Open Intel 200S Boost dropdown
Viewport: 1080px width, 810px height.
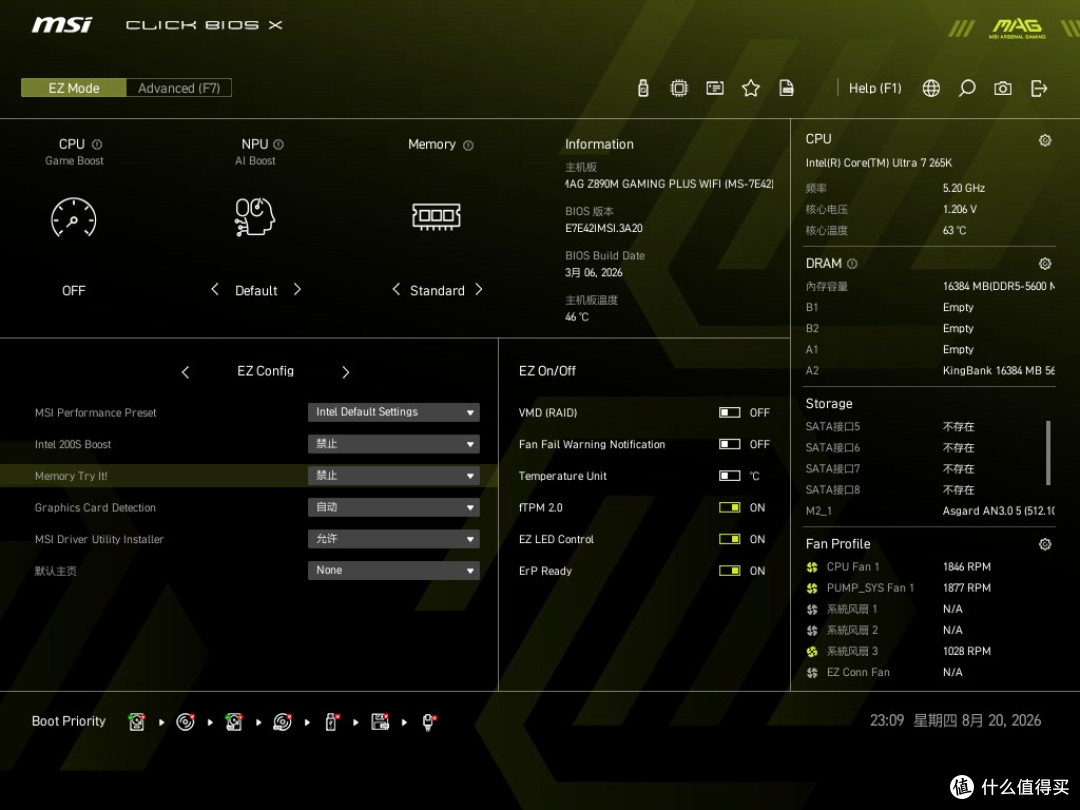[x=393, y=444]
